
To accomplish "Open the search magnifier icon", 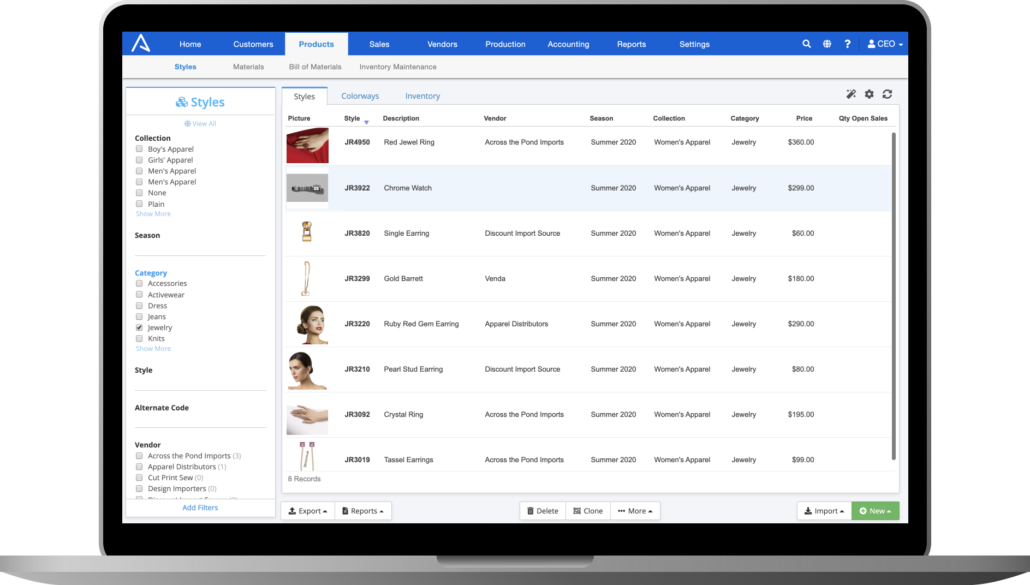I will pyautogui.click(x=806, y=44).
